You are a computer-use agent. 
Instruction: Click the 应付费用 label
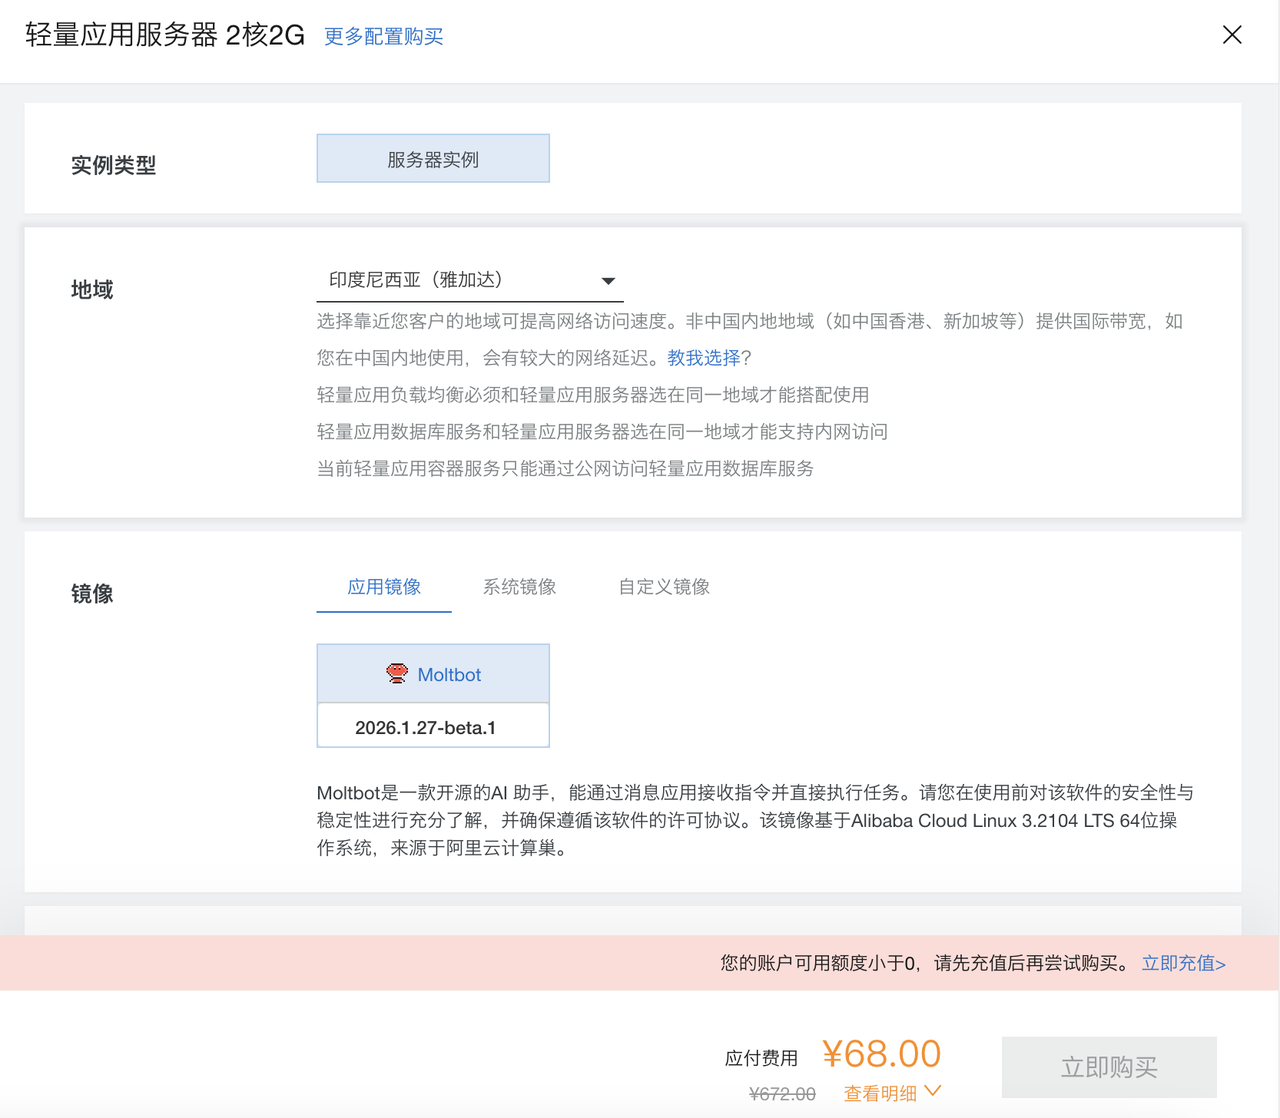coord(761,1058)
